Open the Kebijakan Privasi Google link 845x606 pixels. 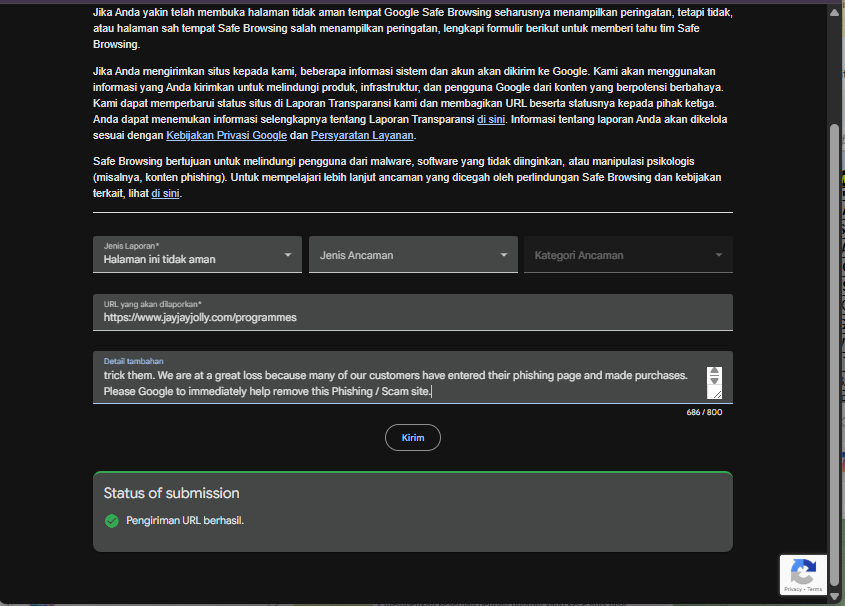226,135
